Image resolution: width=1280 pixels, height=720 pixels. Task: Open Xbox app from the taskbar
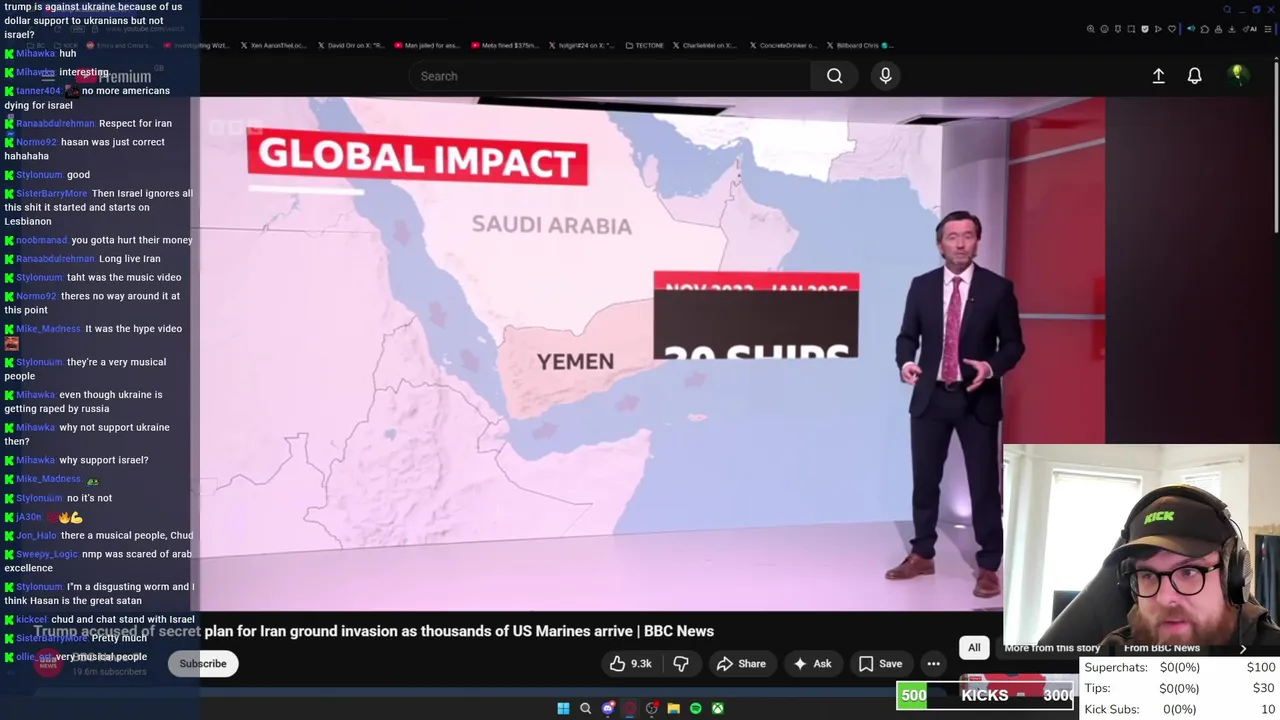click(x=717, y=708)
